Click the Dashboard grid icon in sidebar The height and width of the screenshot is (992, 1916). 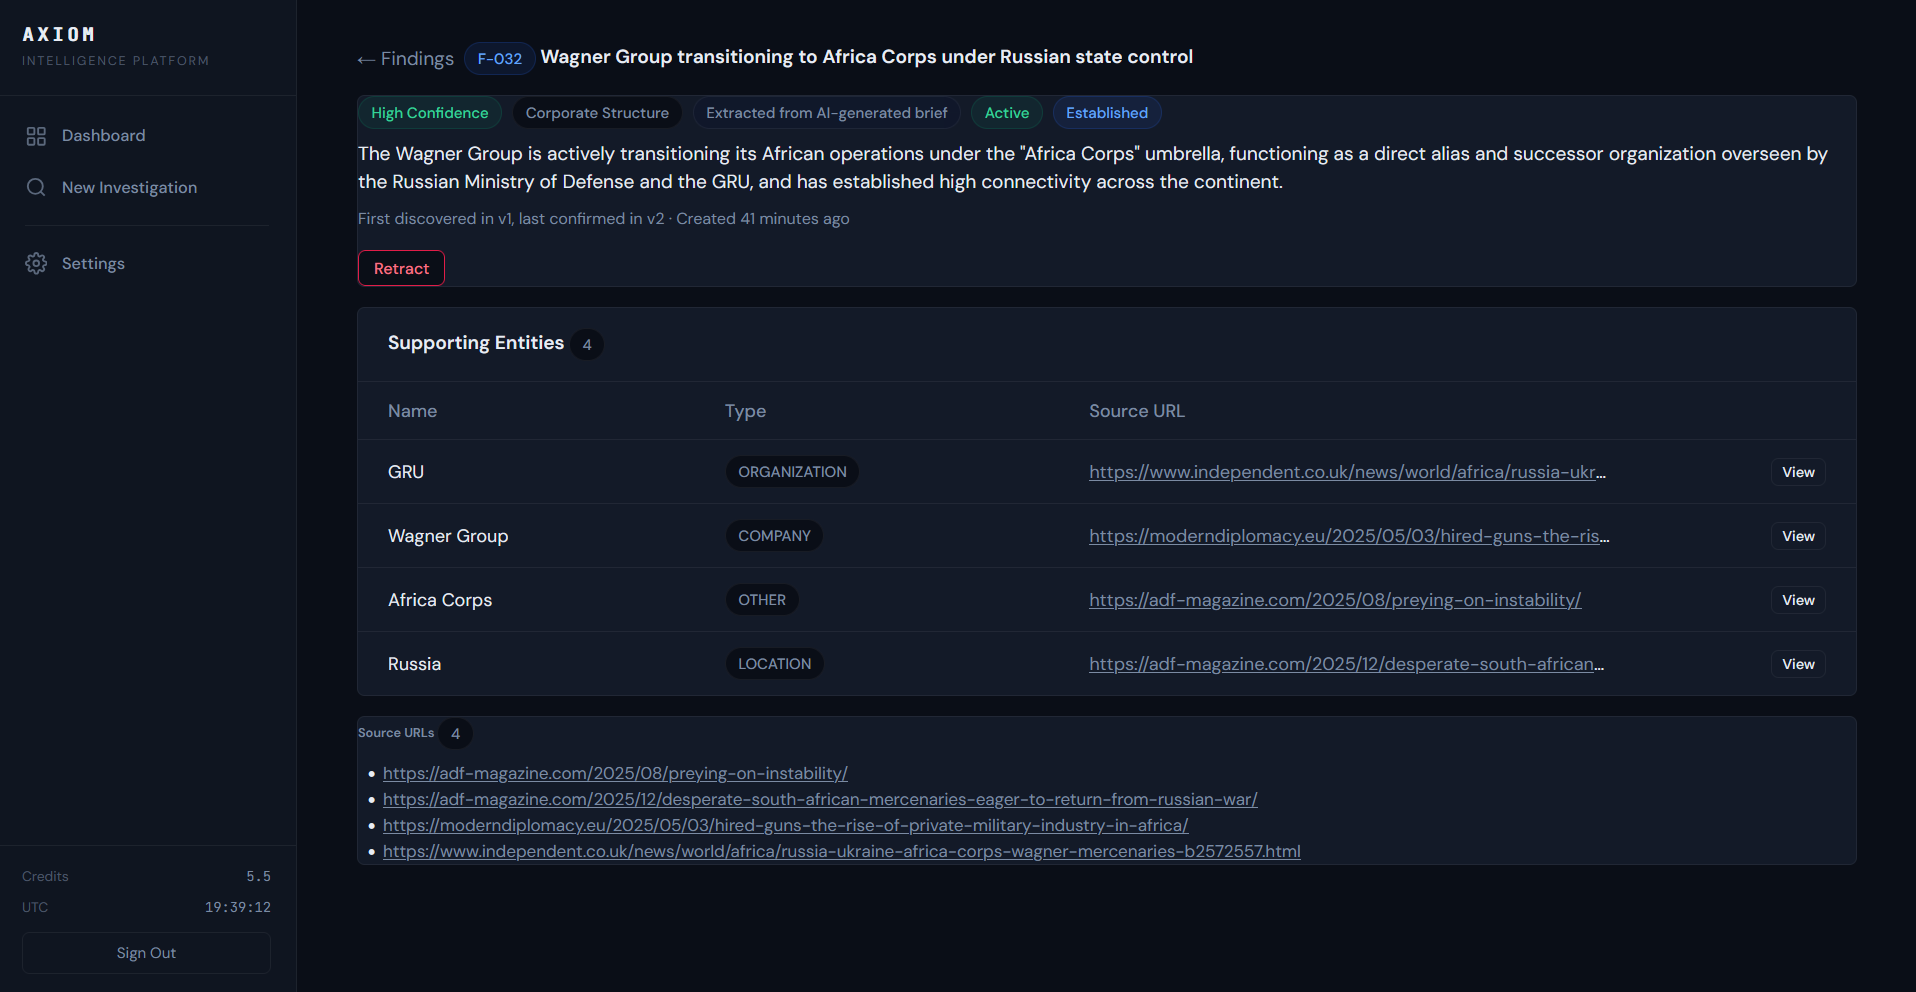[x=36, y=135]
